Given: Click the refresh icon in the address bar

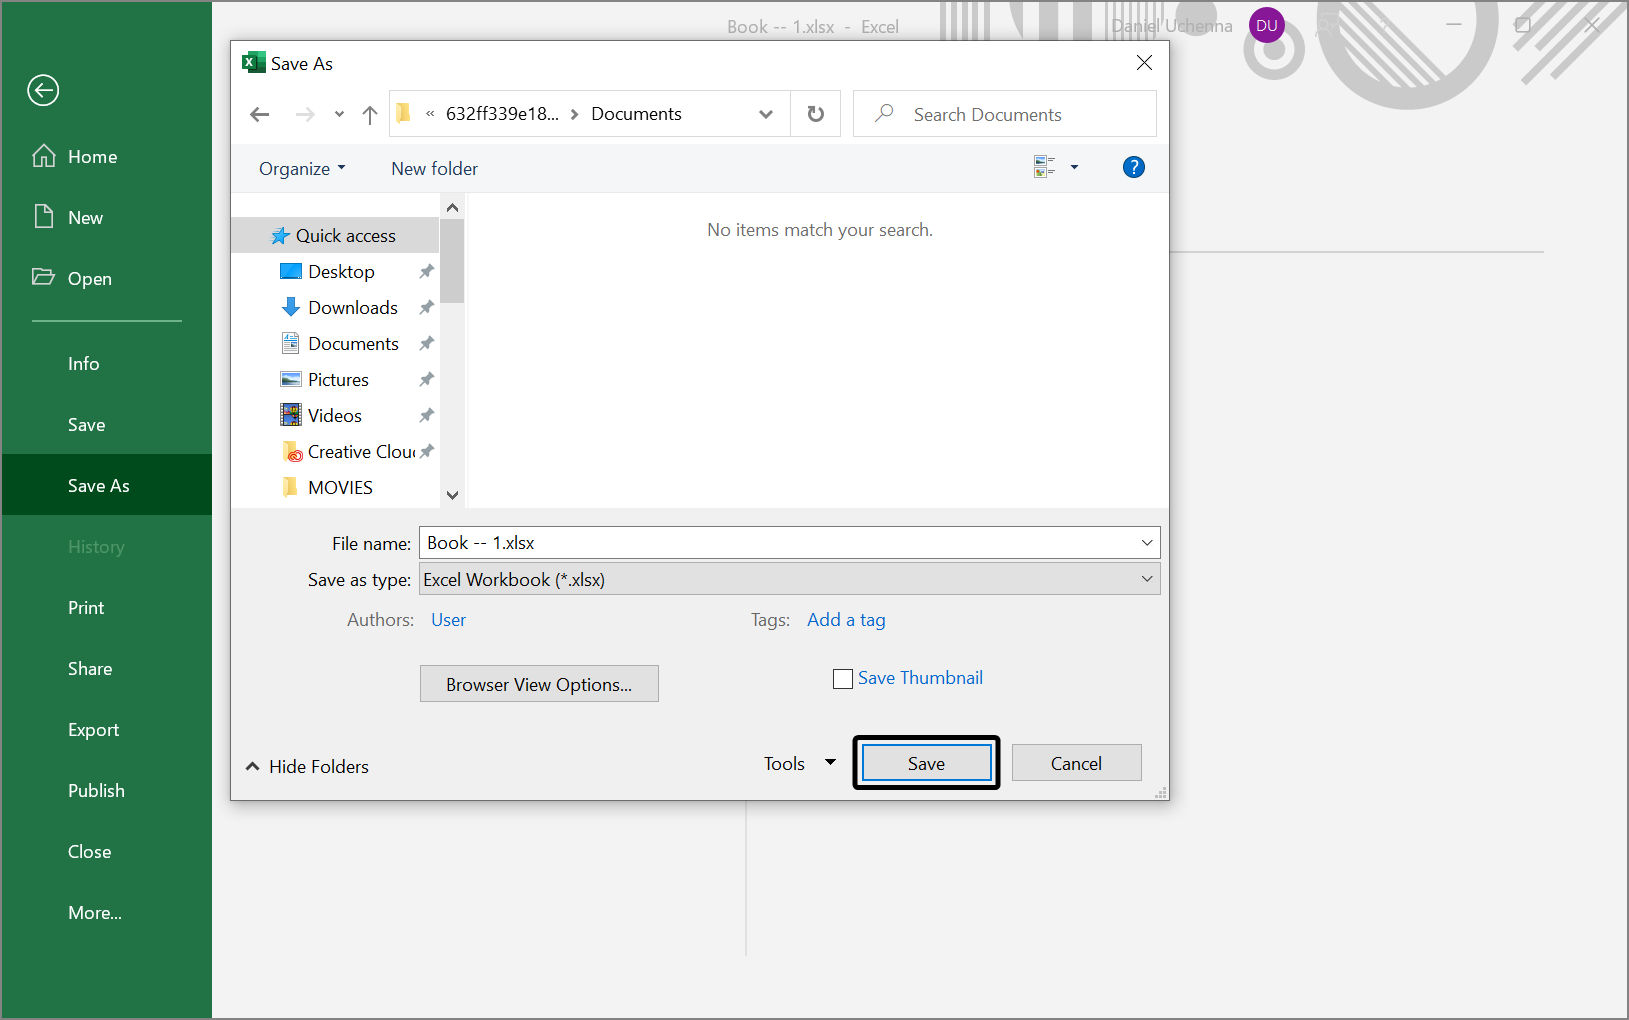Looking at the screenshot, I should tap(815, 113).
